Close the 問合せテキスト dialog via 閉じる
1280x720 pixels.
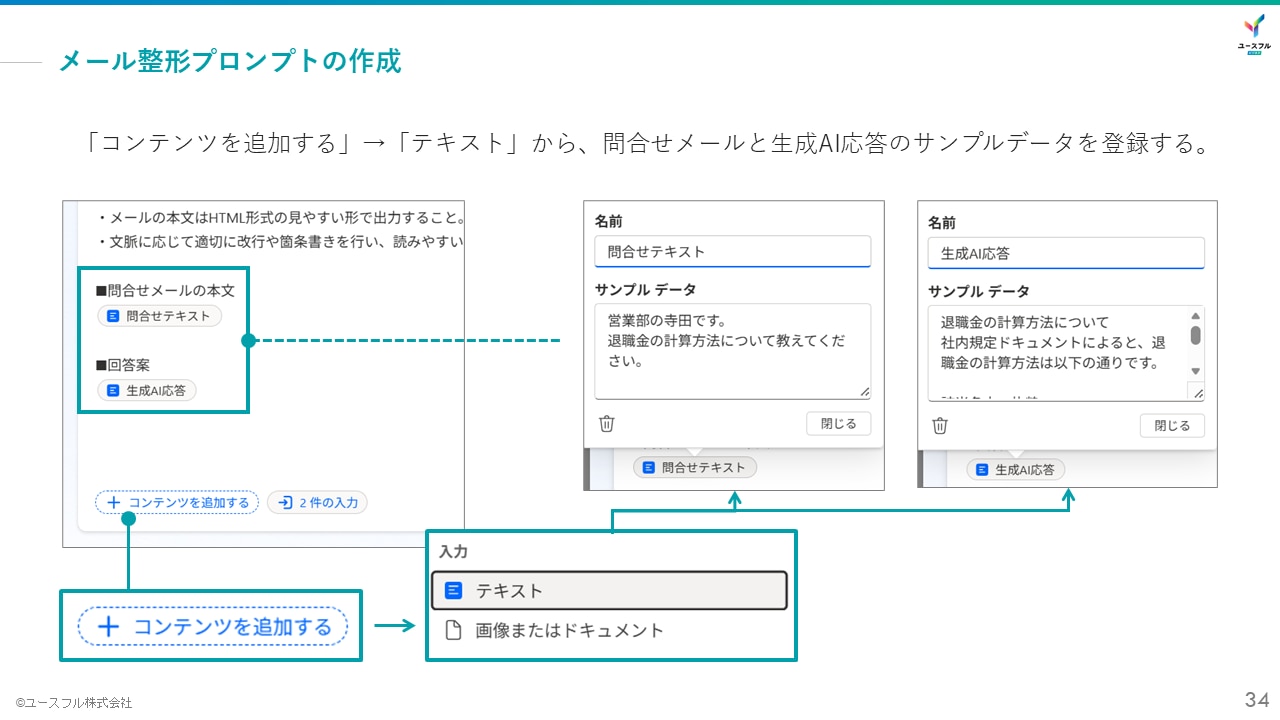coord(838,423)
